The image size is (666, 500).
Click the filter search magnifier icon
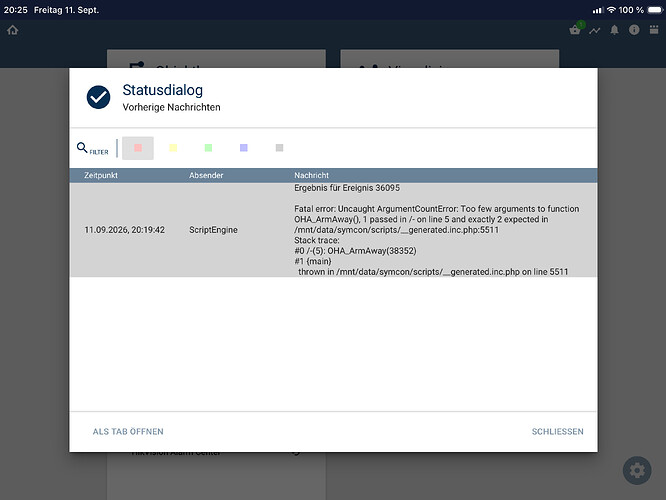point(82,147)
